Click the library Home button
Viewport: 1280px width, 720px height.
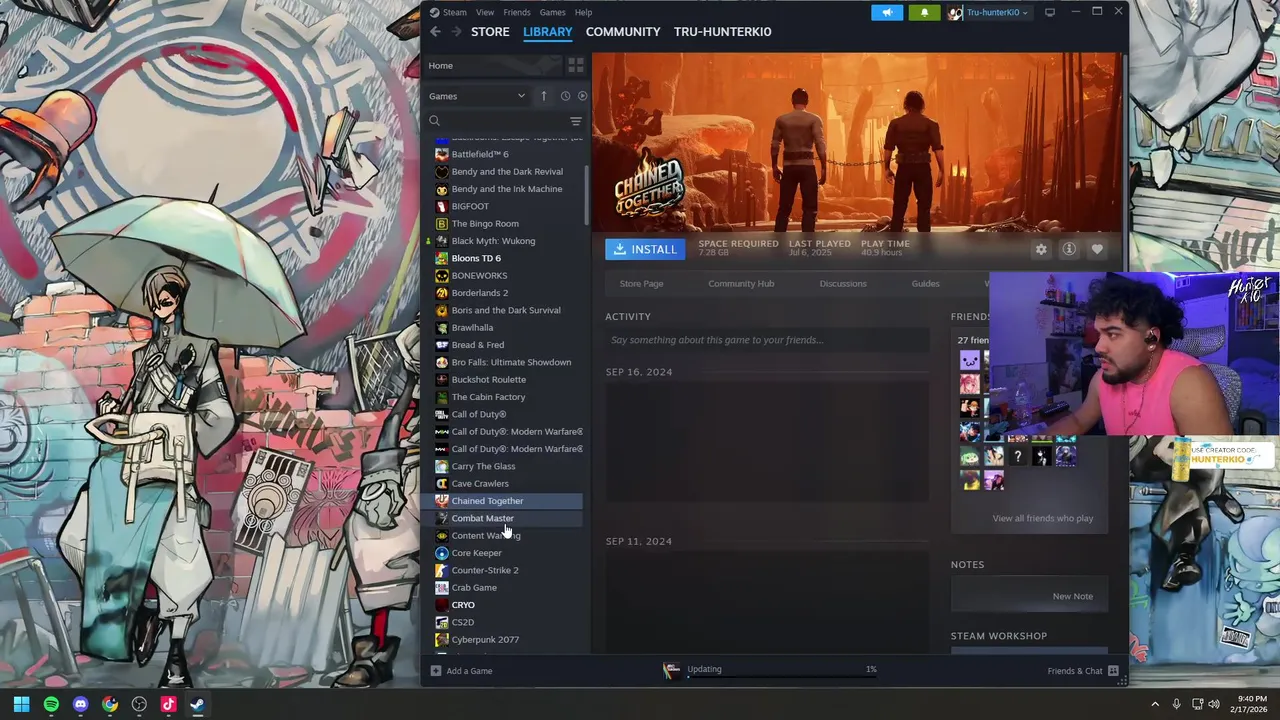pos(494,65)
